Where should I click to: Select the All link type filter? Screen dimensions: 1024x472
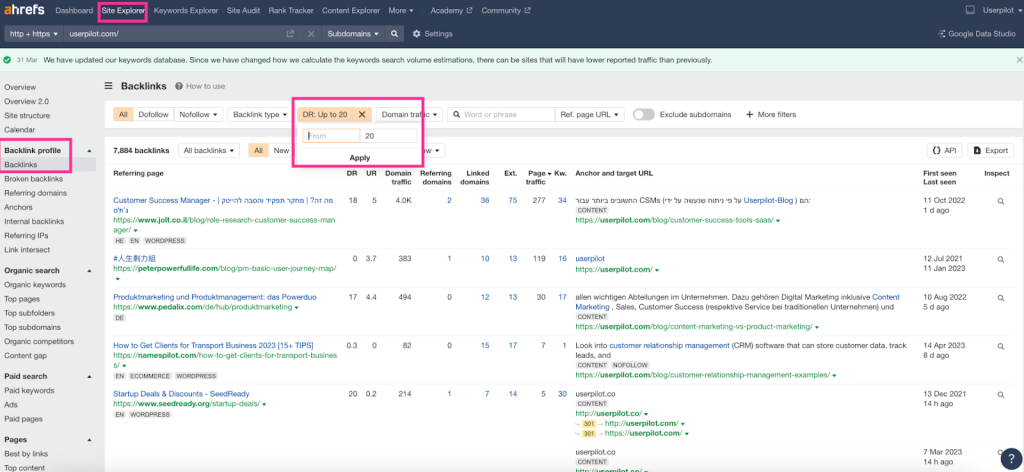123,114
